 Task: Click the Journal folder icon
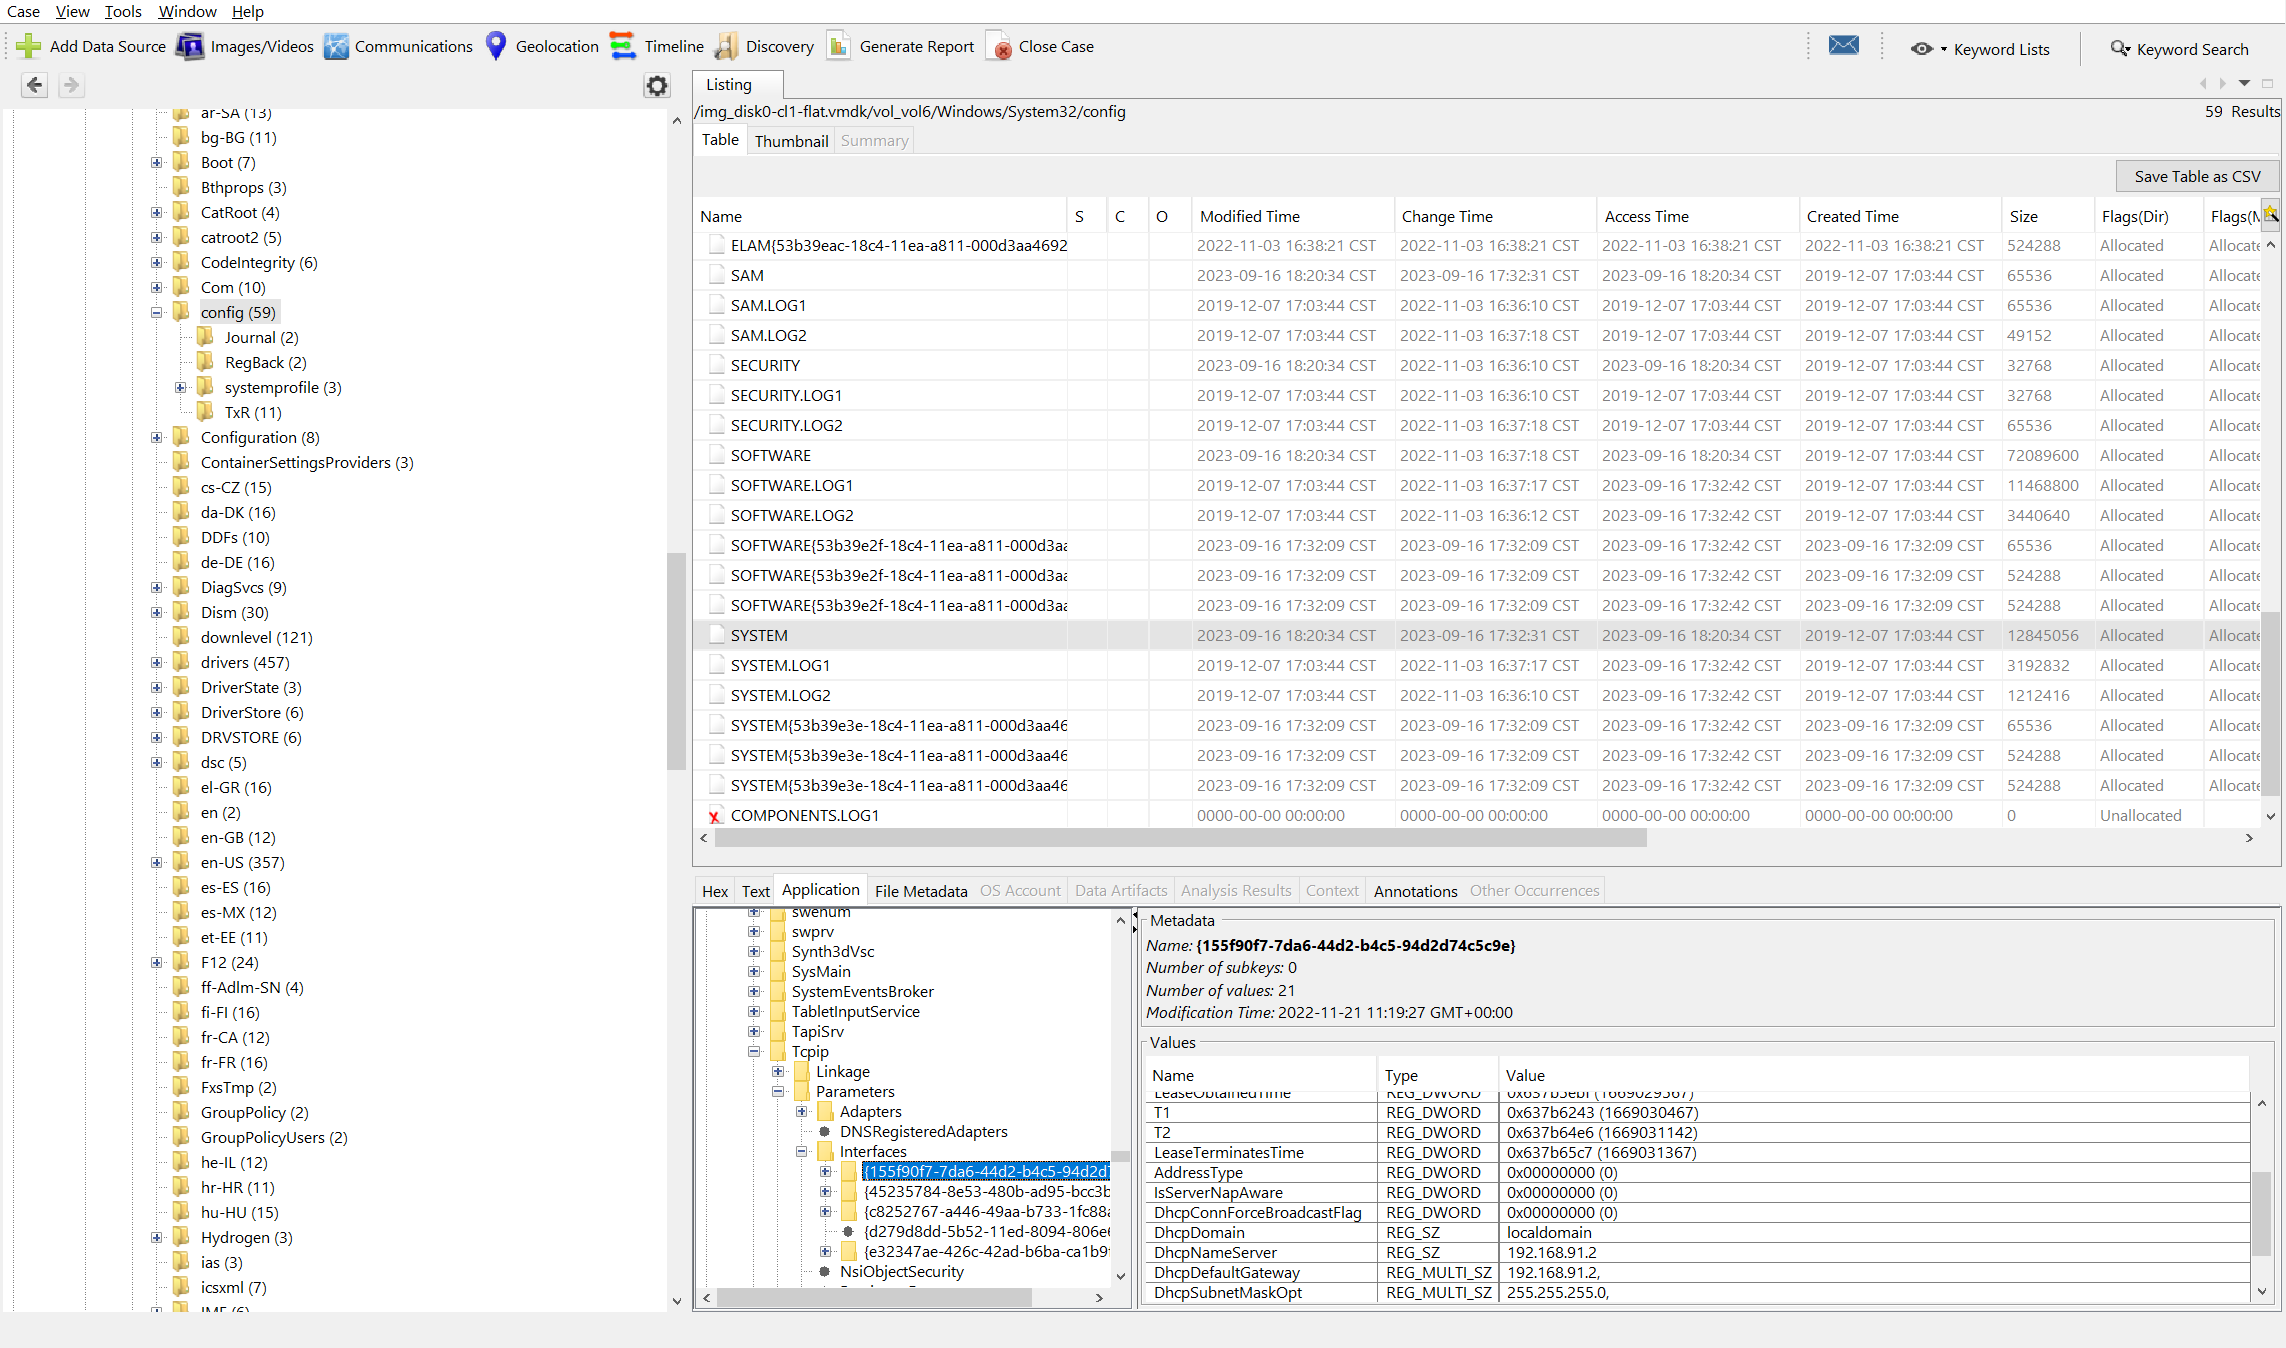[x=205, y=336]
